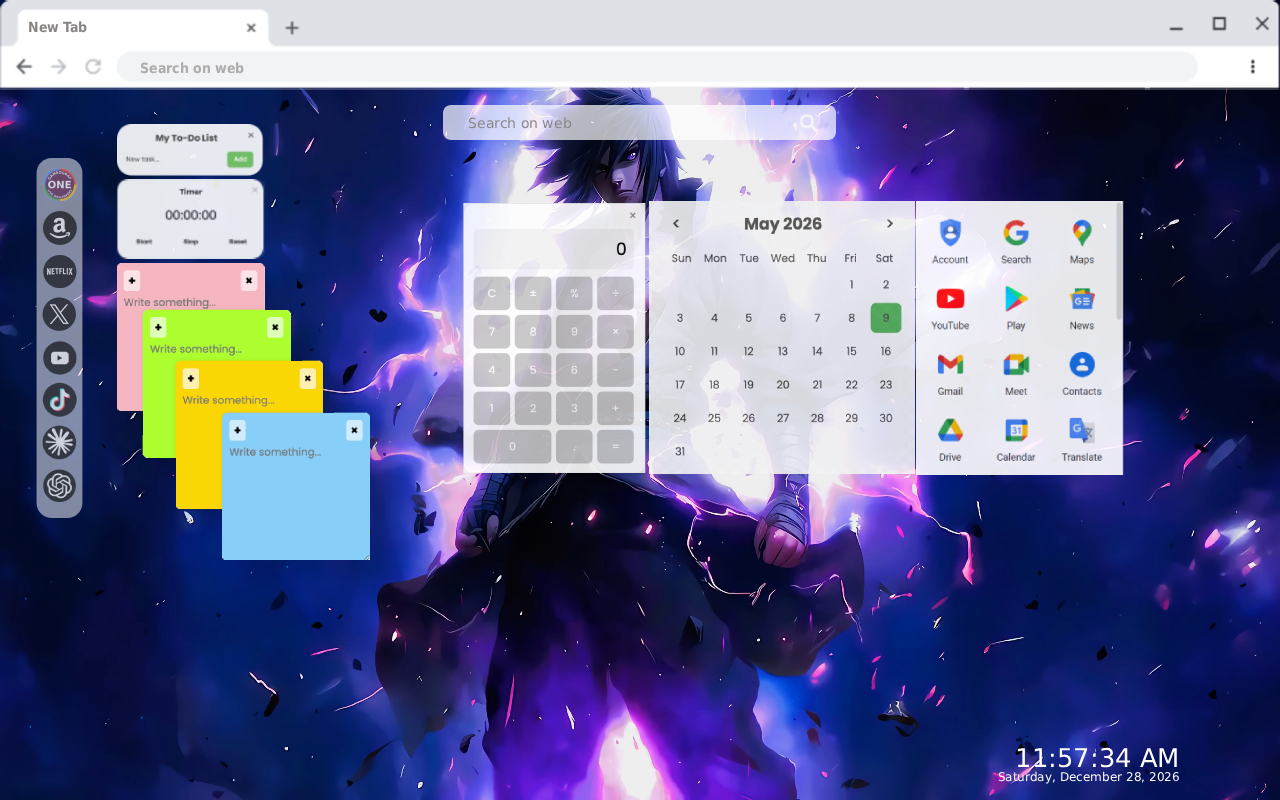This screenshot has height=800, width=1280.
Task: Close the calculator widget
Action: click(x=632, y=215)
